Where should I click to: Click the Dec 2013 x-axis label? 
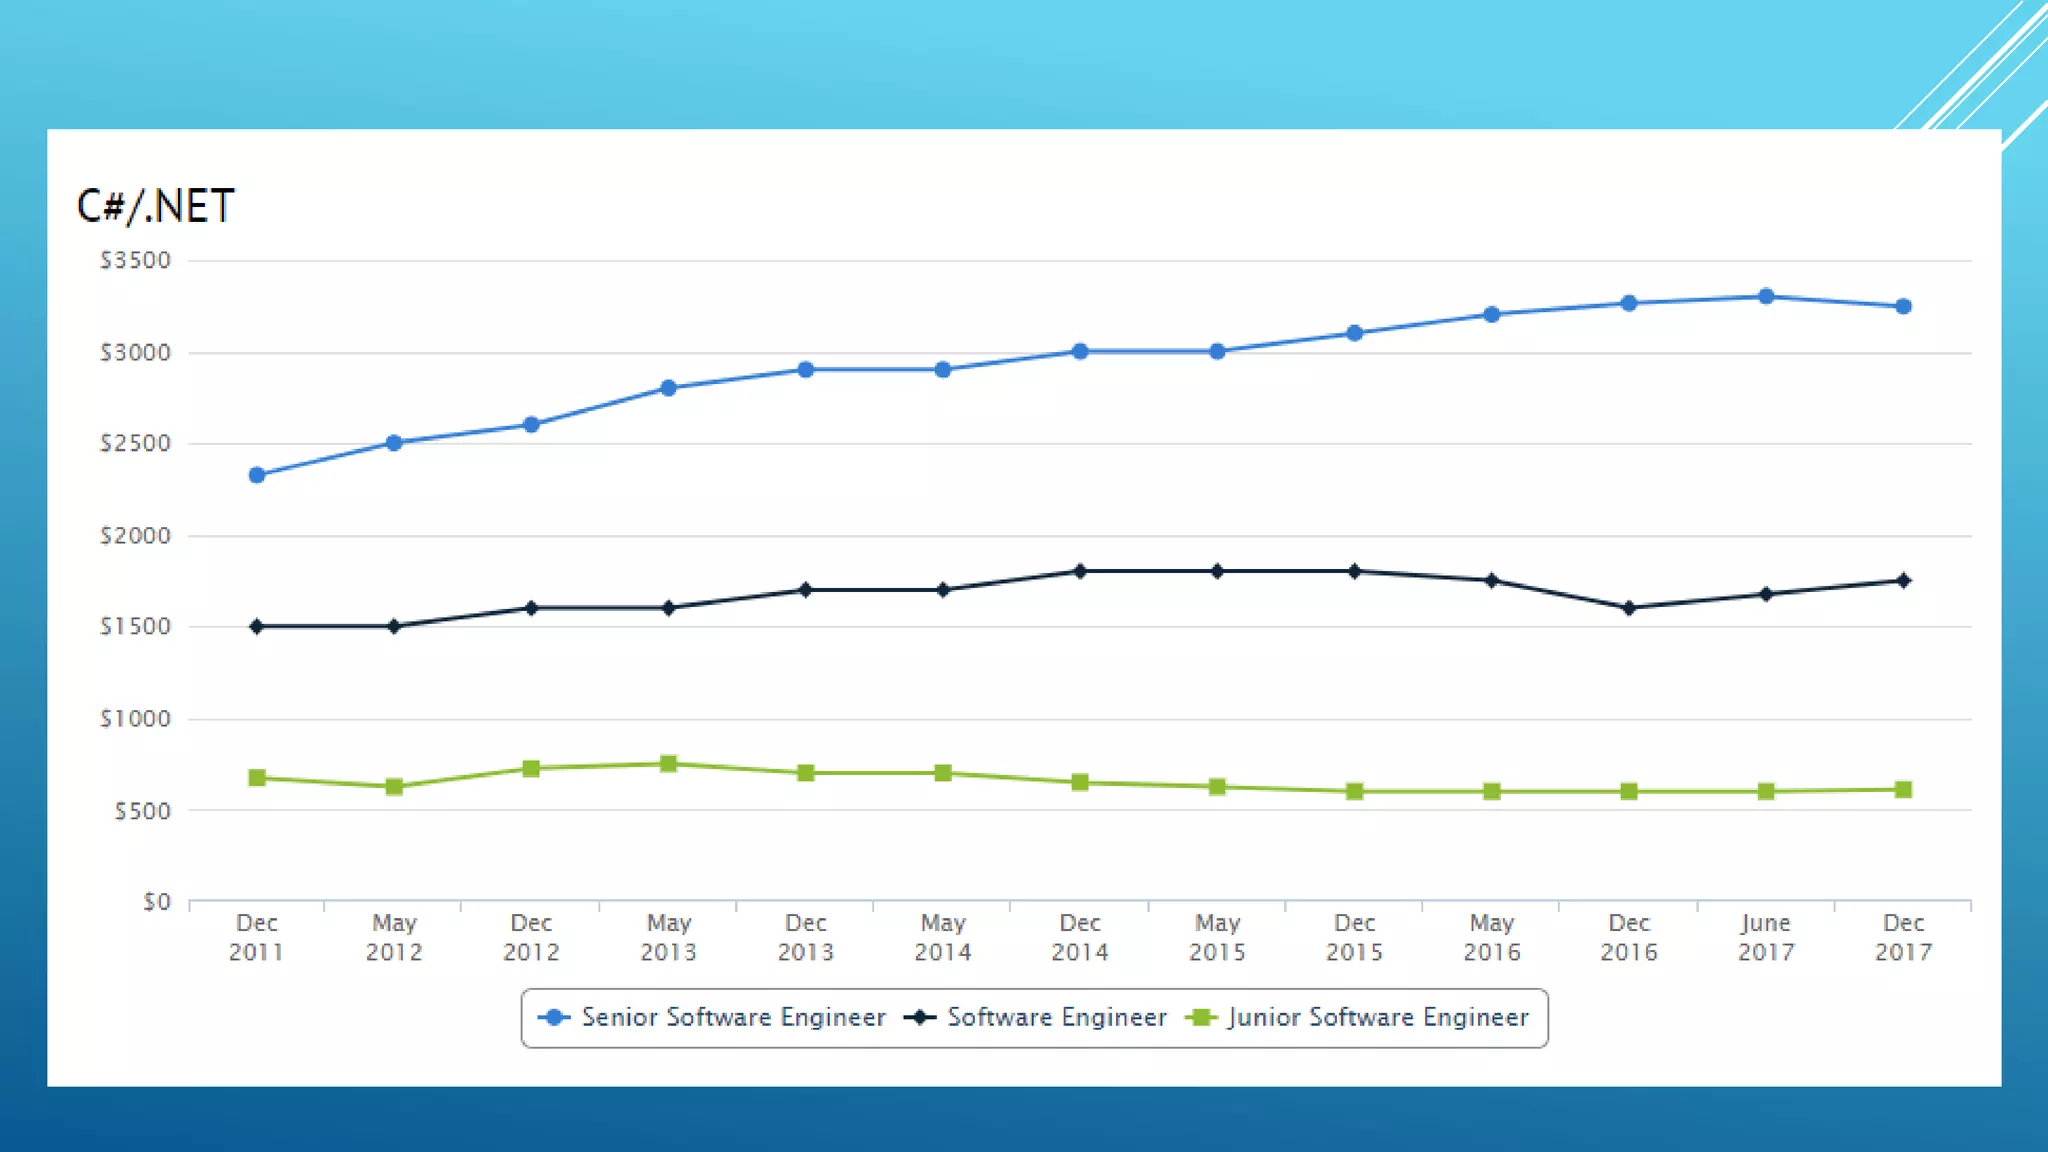(x=806, y=937)
